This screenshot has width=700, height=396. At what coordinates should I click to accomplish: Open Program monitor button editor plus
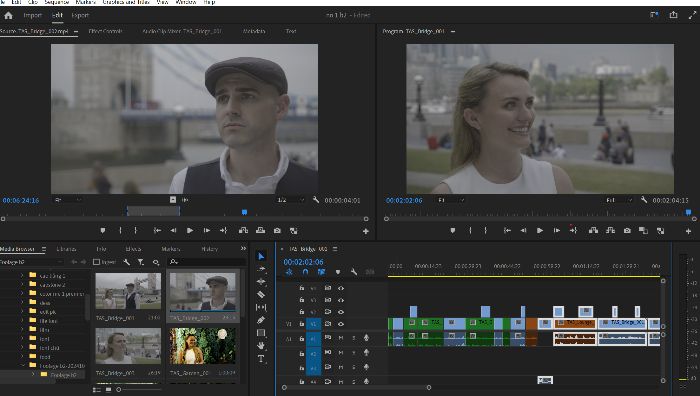tap(688, 231)
